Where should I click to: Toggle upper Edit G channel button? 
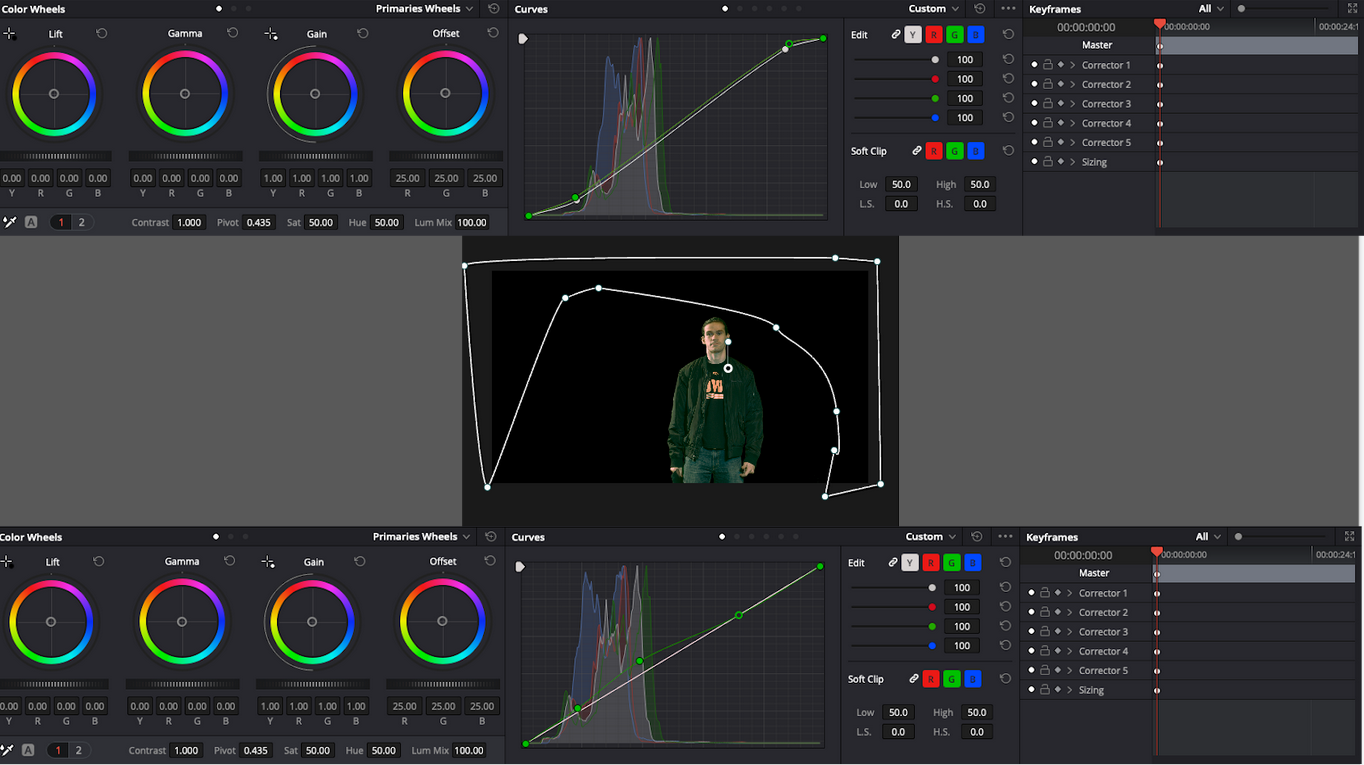(x=955, y=34)
